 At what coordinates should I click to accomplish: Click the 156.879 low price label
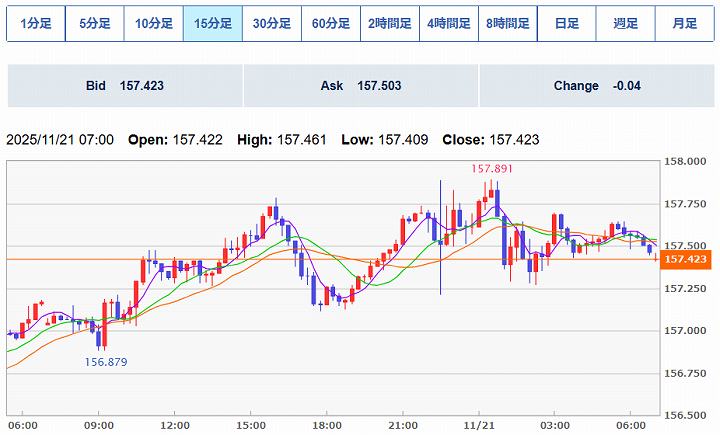(104, 362)
